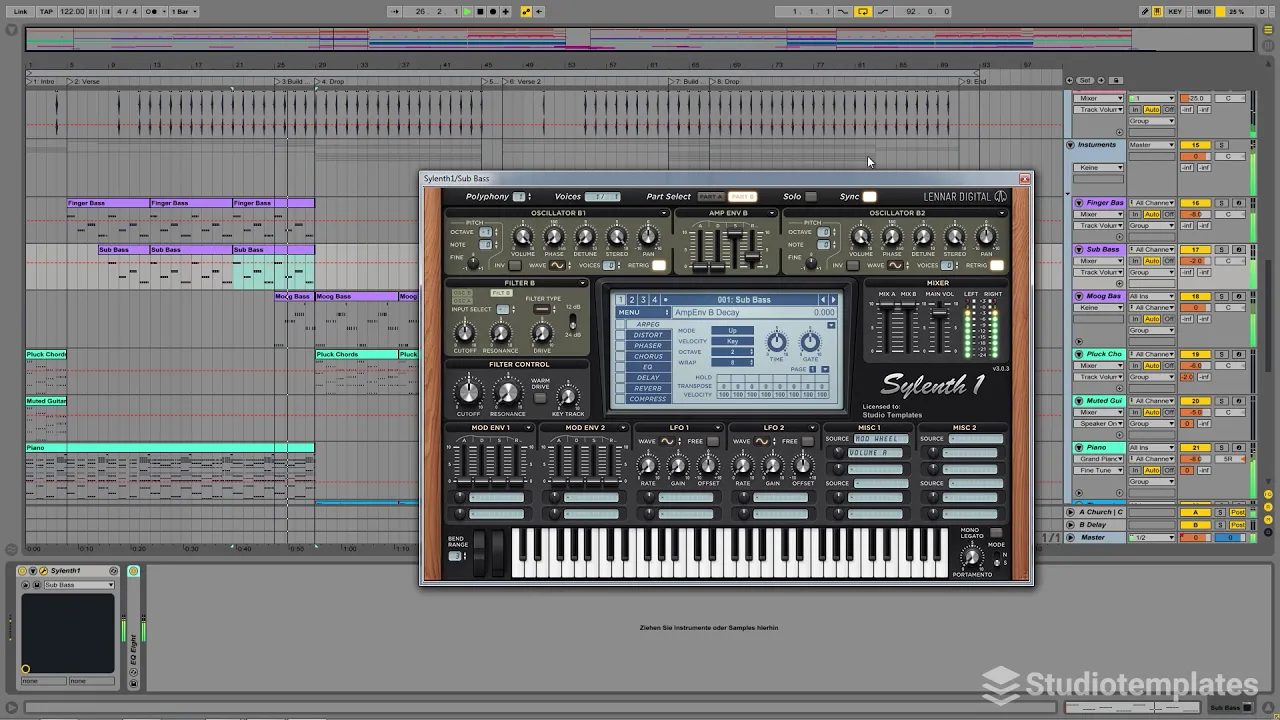Click the Record button in Ableton transport
Image resolution: width=1280 pixels, height=720 pixels.
tap(492, 12)
